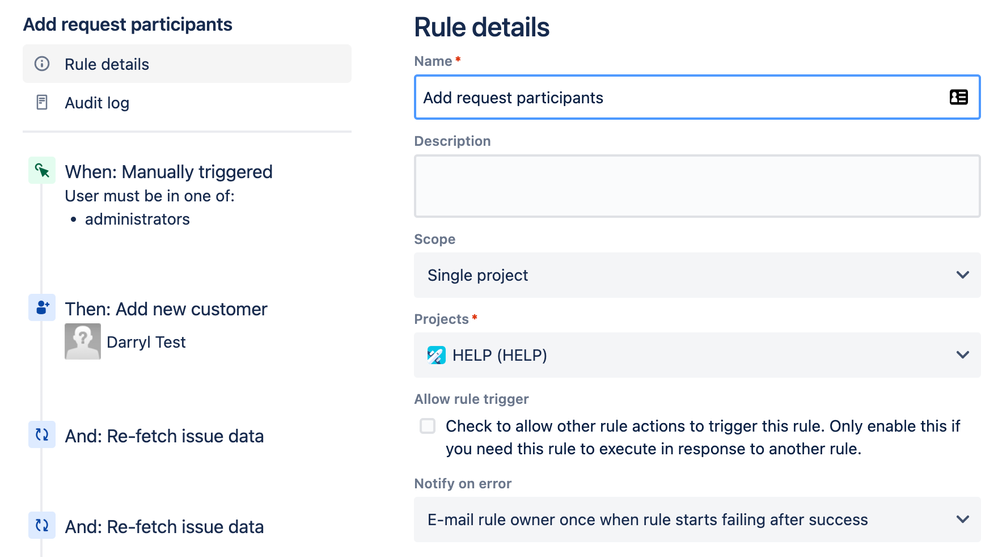The height and width of the screenshot is (557, 998).
Task: Click Darryl Test avatar image
Action: tap(83, 342)
